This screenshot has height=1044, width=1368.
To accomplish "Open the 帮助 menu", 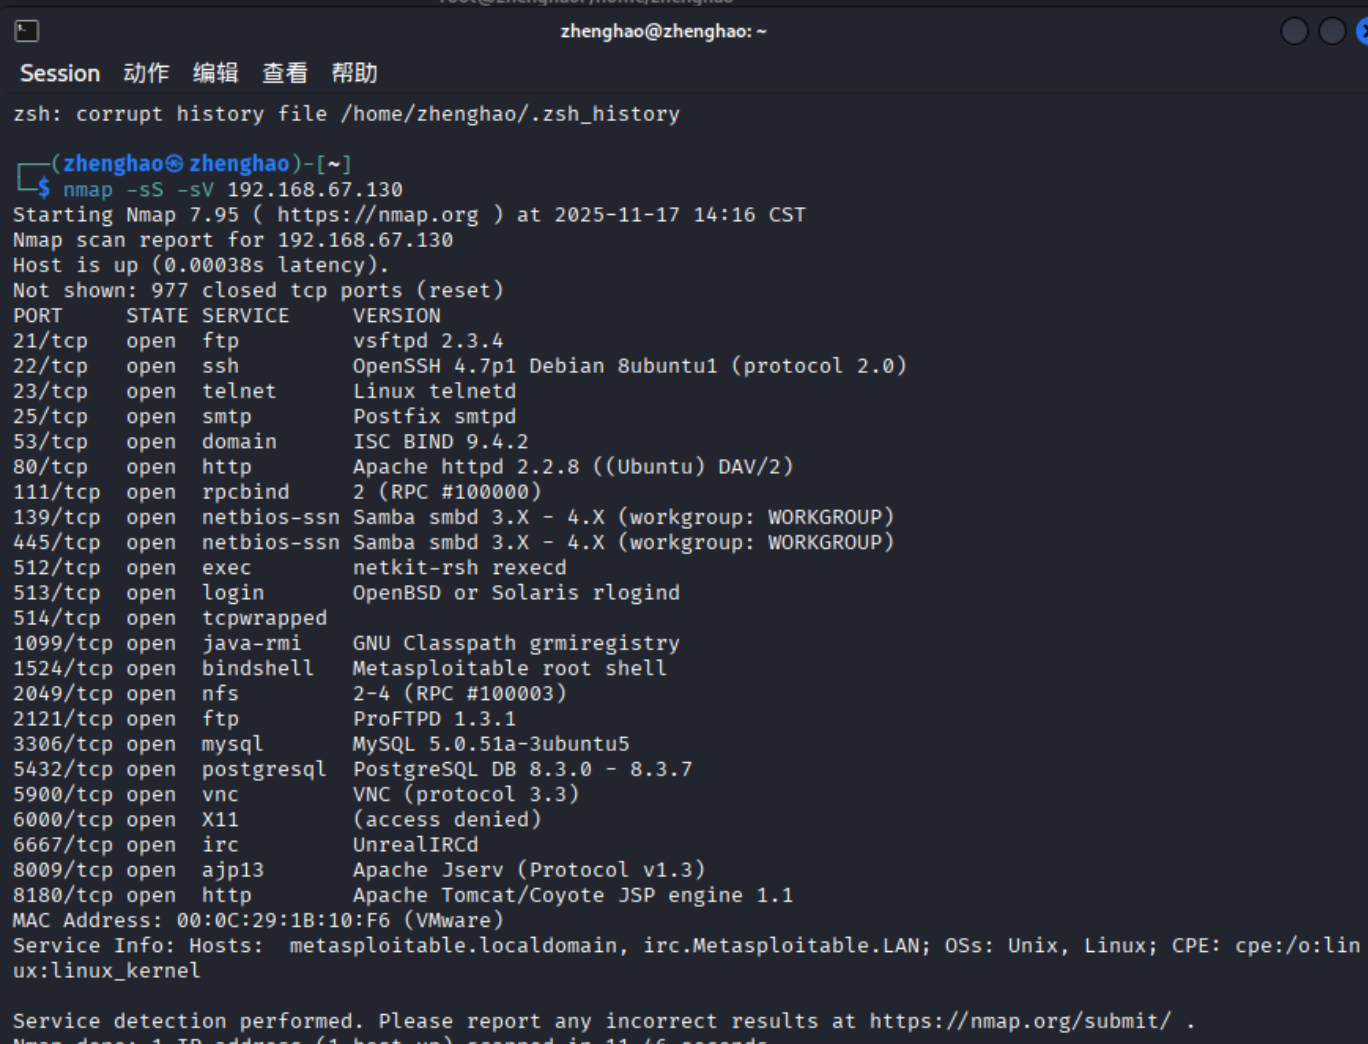I will tap(355, 73).
